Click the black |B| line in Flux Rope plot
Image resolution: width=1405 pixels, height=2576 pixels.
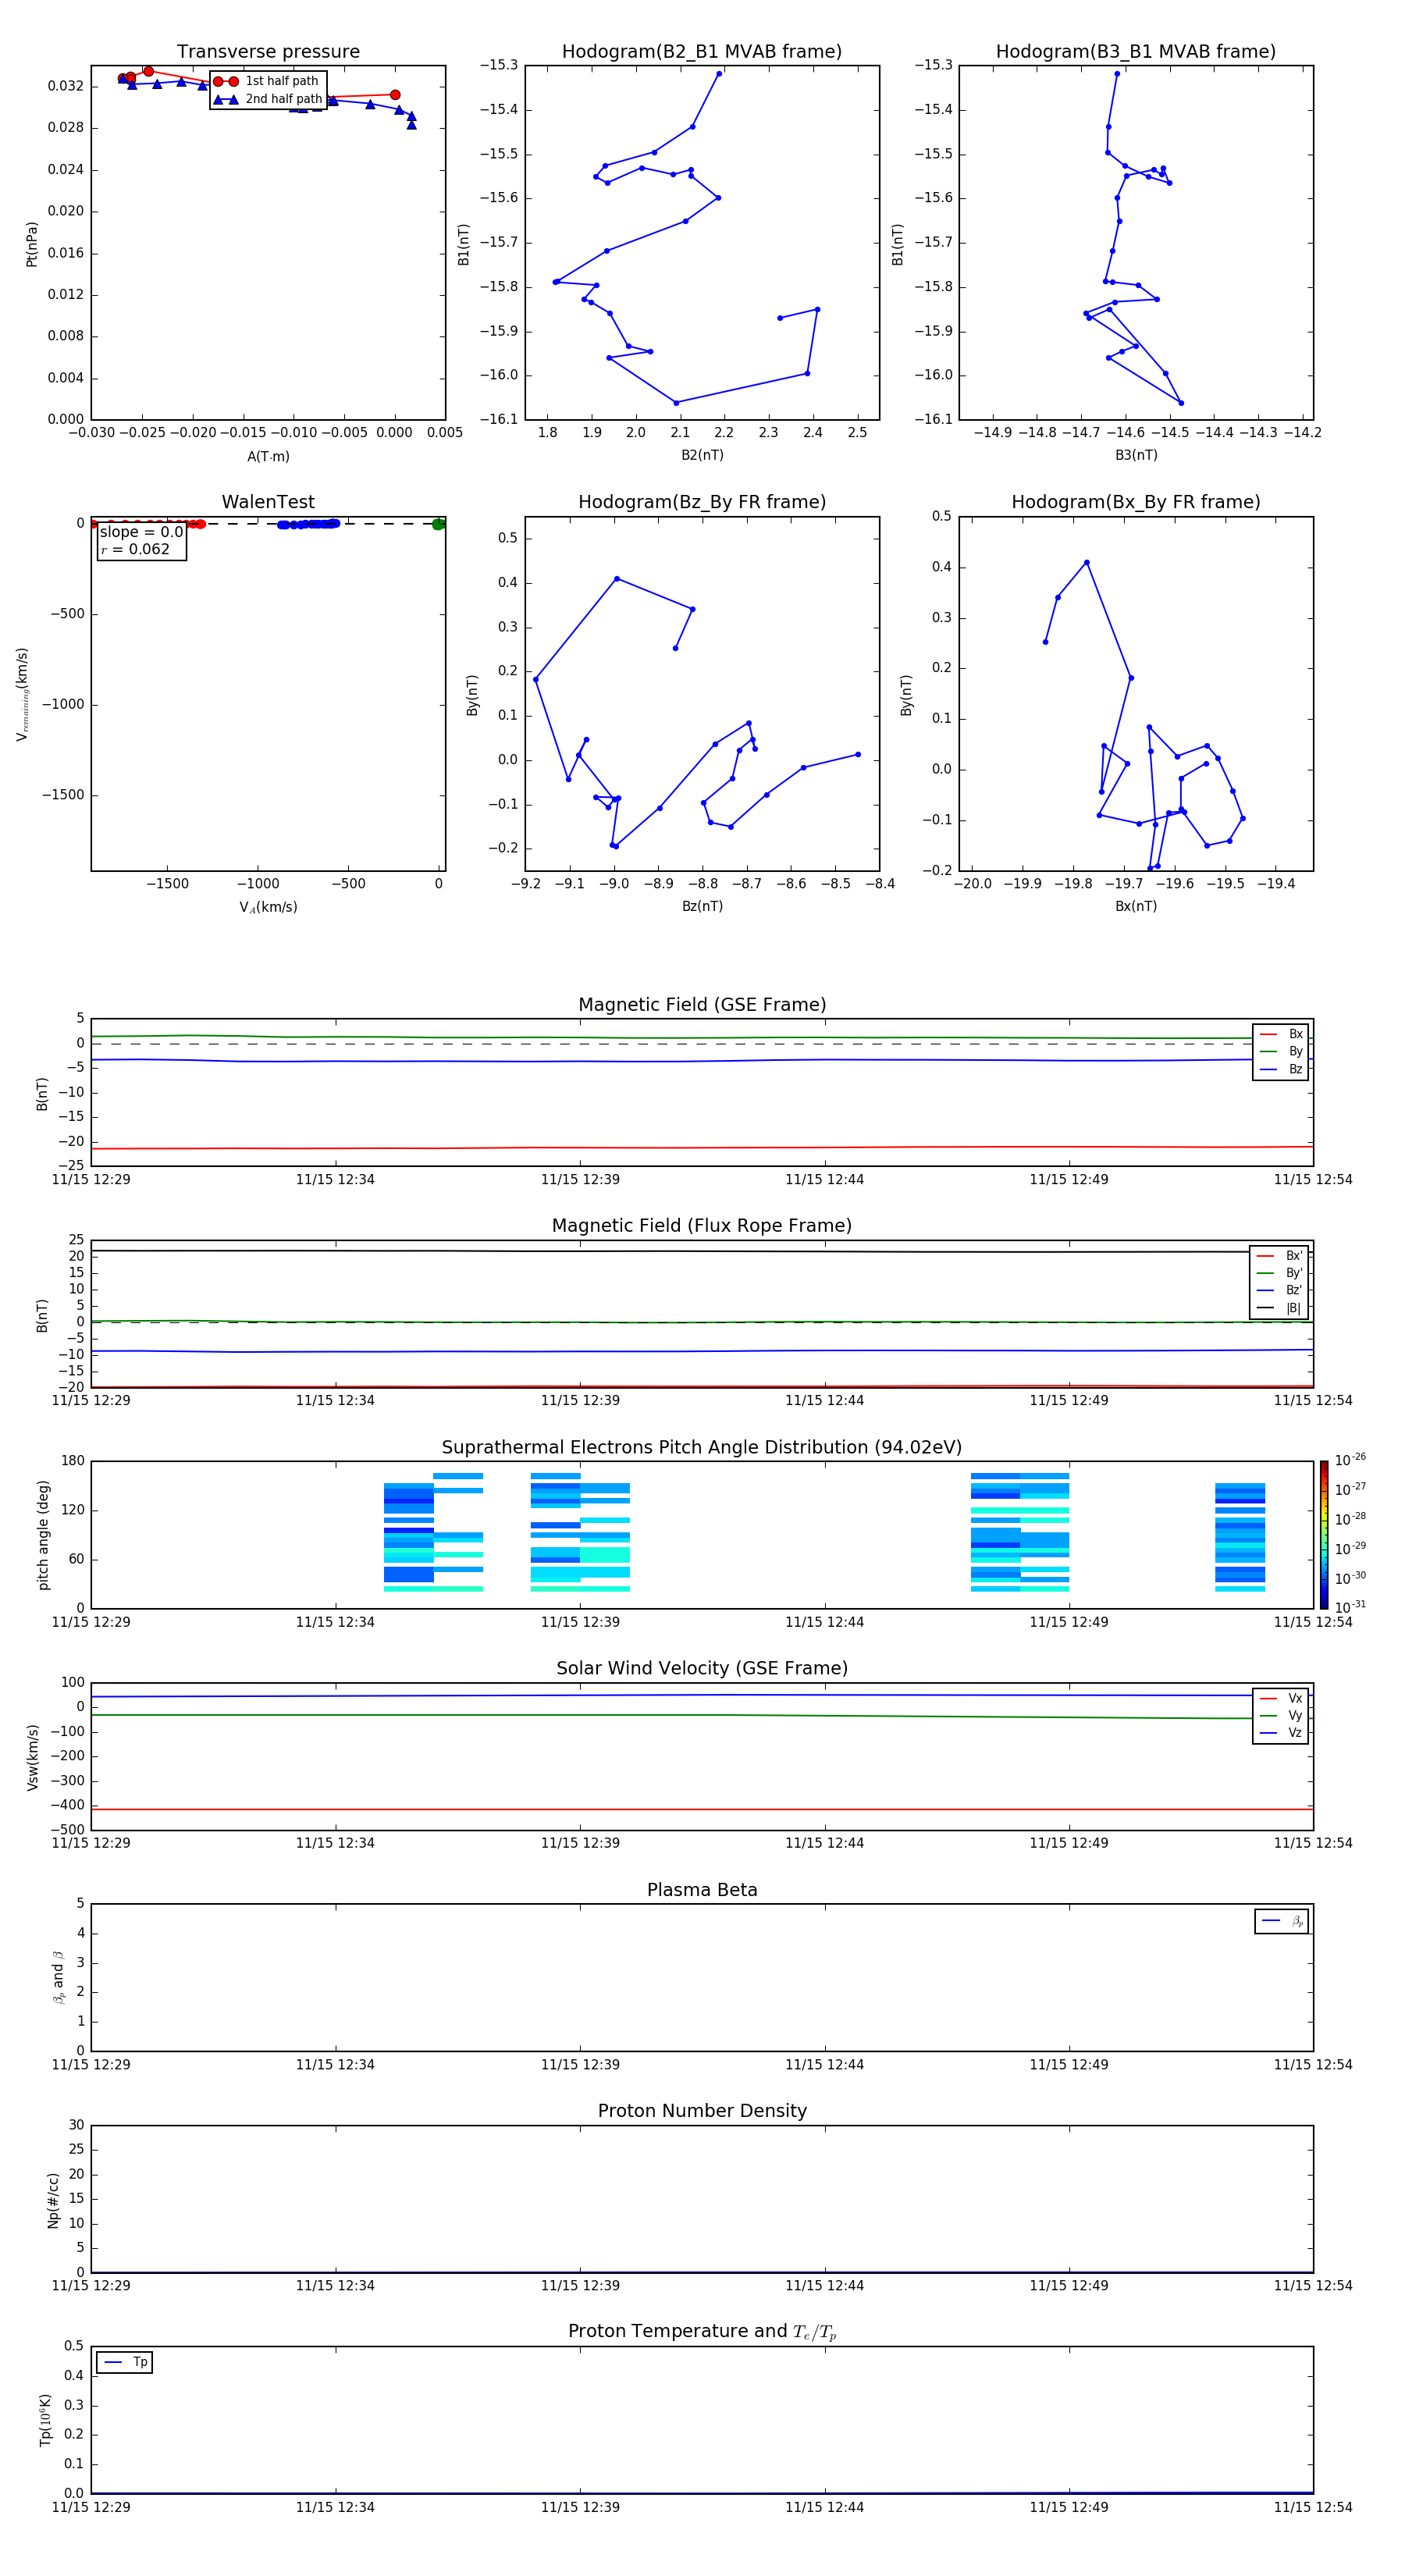point(702,1251)
